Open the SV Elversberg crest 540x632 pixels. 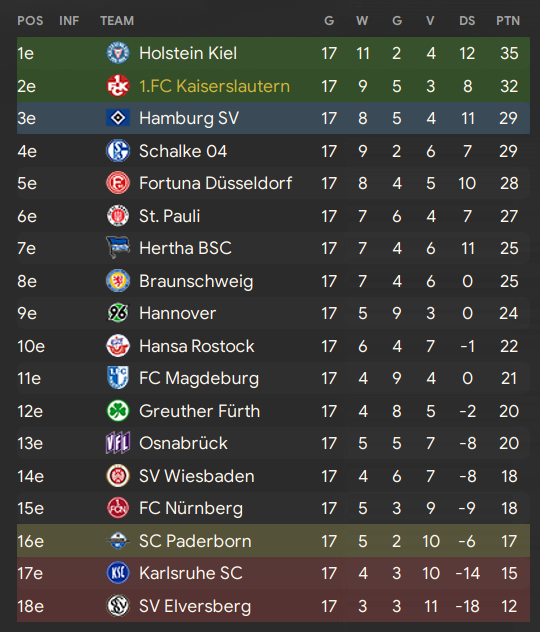[118, 606]
